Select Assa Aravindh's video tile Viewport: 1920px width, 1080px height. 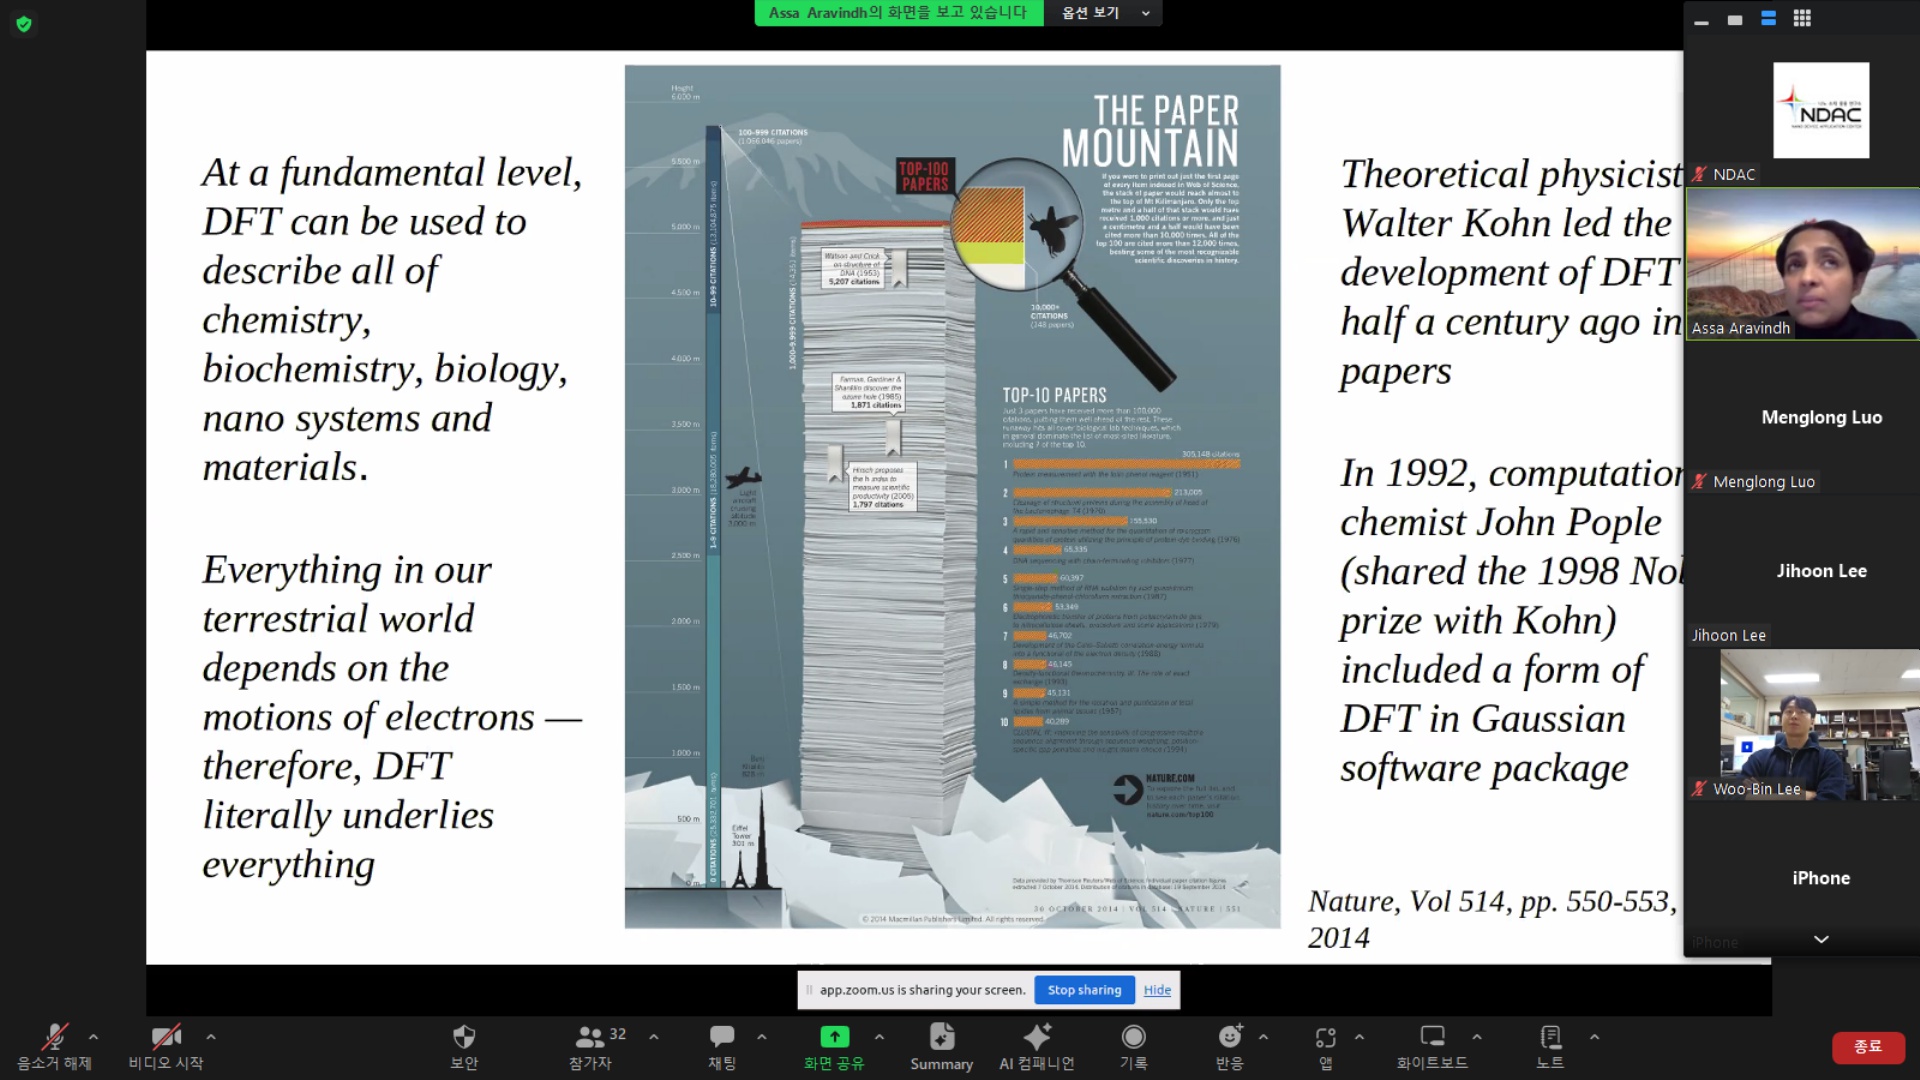pyautogui.click(x=1803, y=264)
